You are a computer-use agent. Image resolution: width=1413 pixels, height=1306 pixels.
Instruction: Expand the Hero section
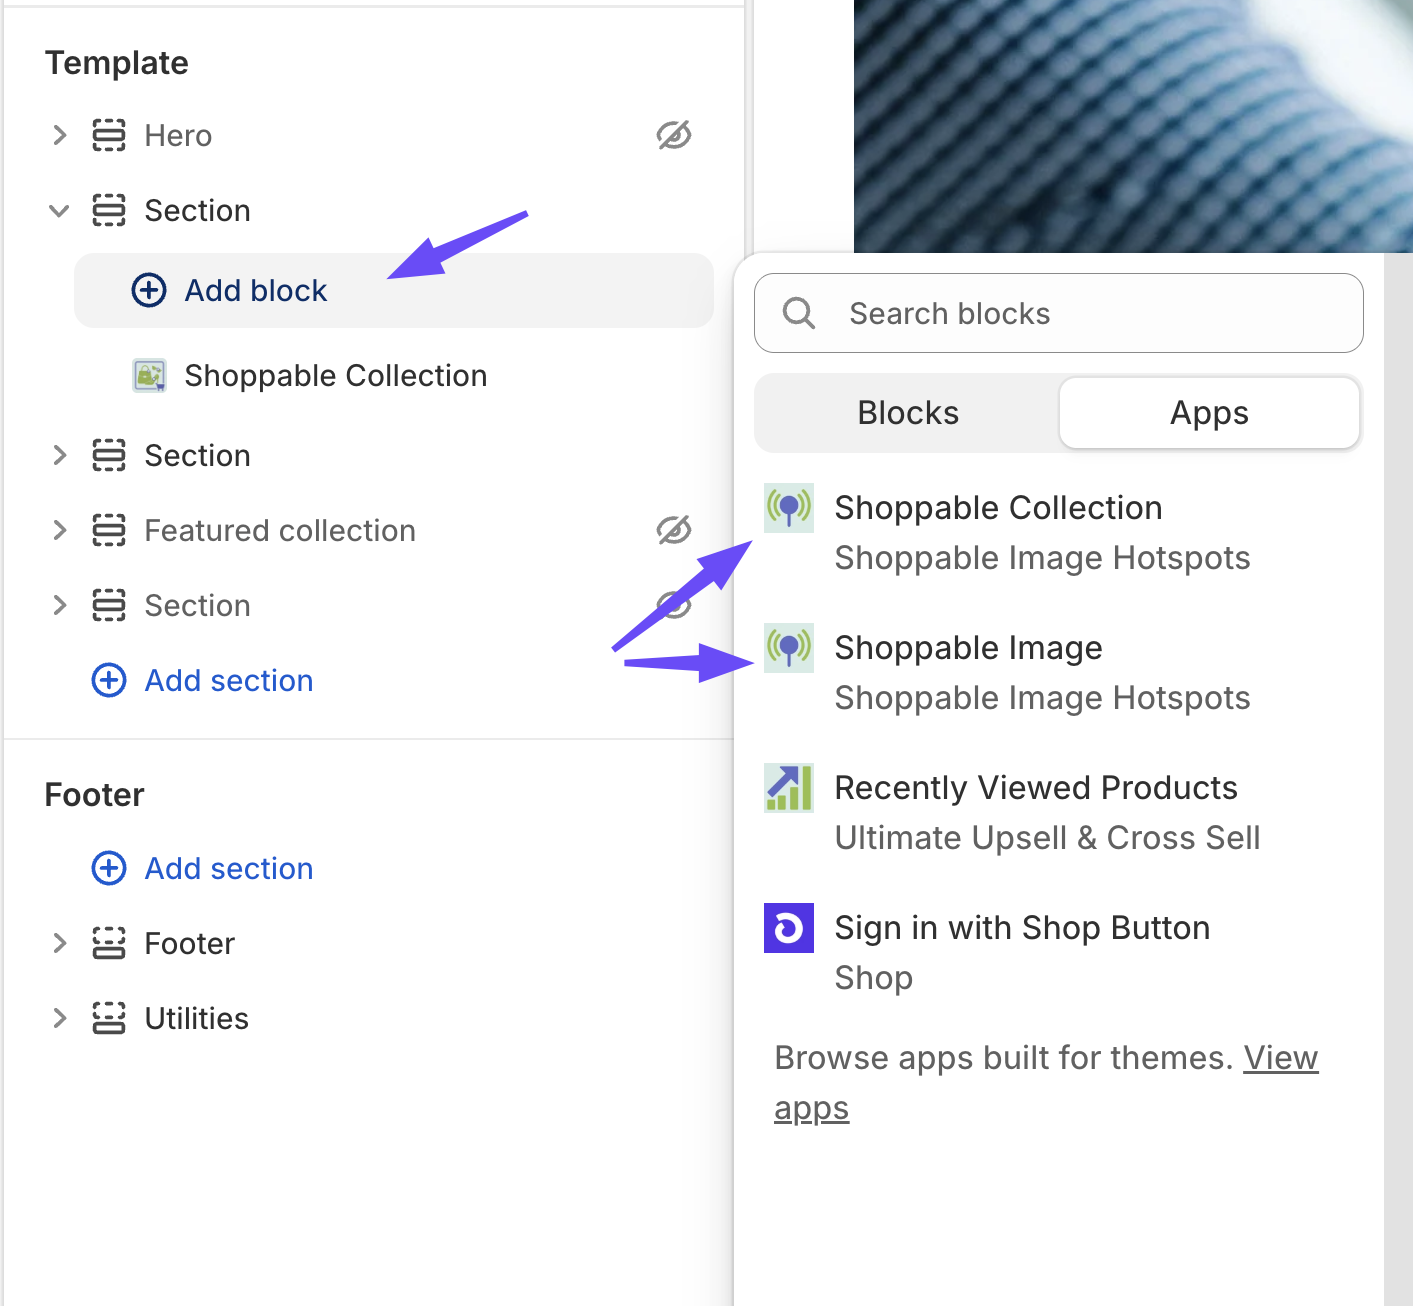point(60,135)
